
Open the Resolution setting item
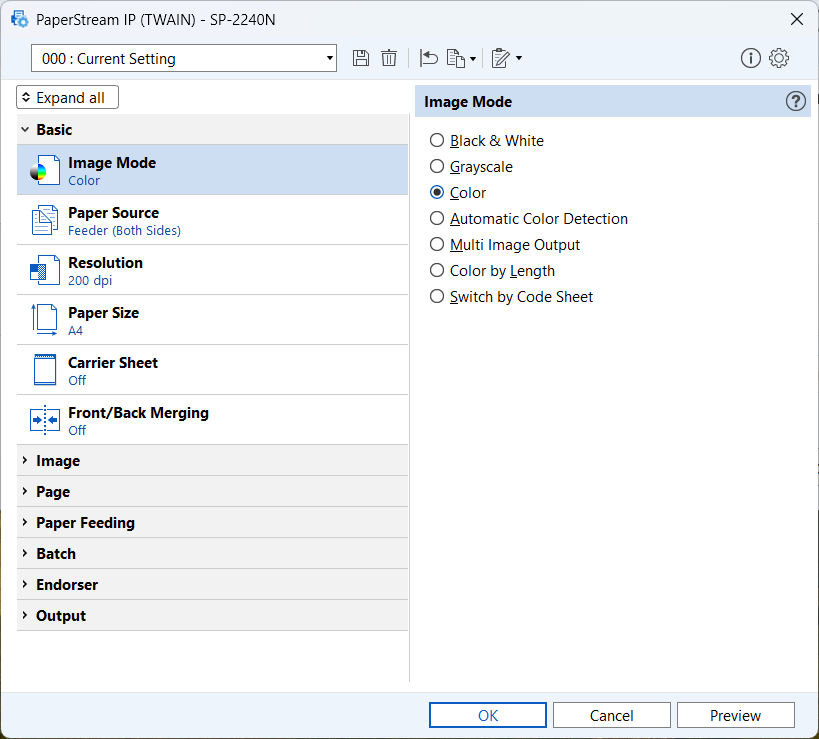212,271
